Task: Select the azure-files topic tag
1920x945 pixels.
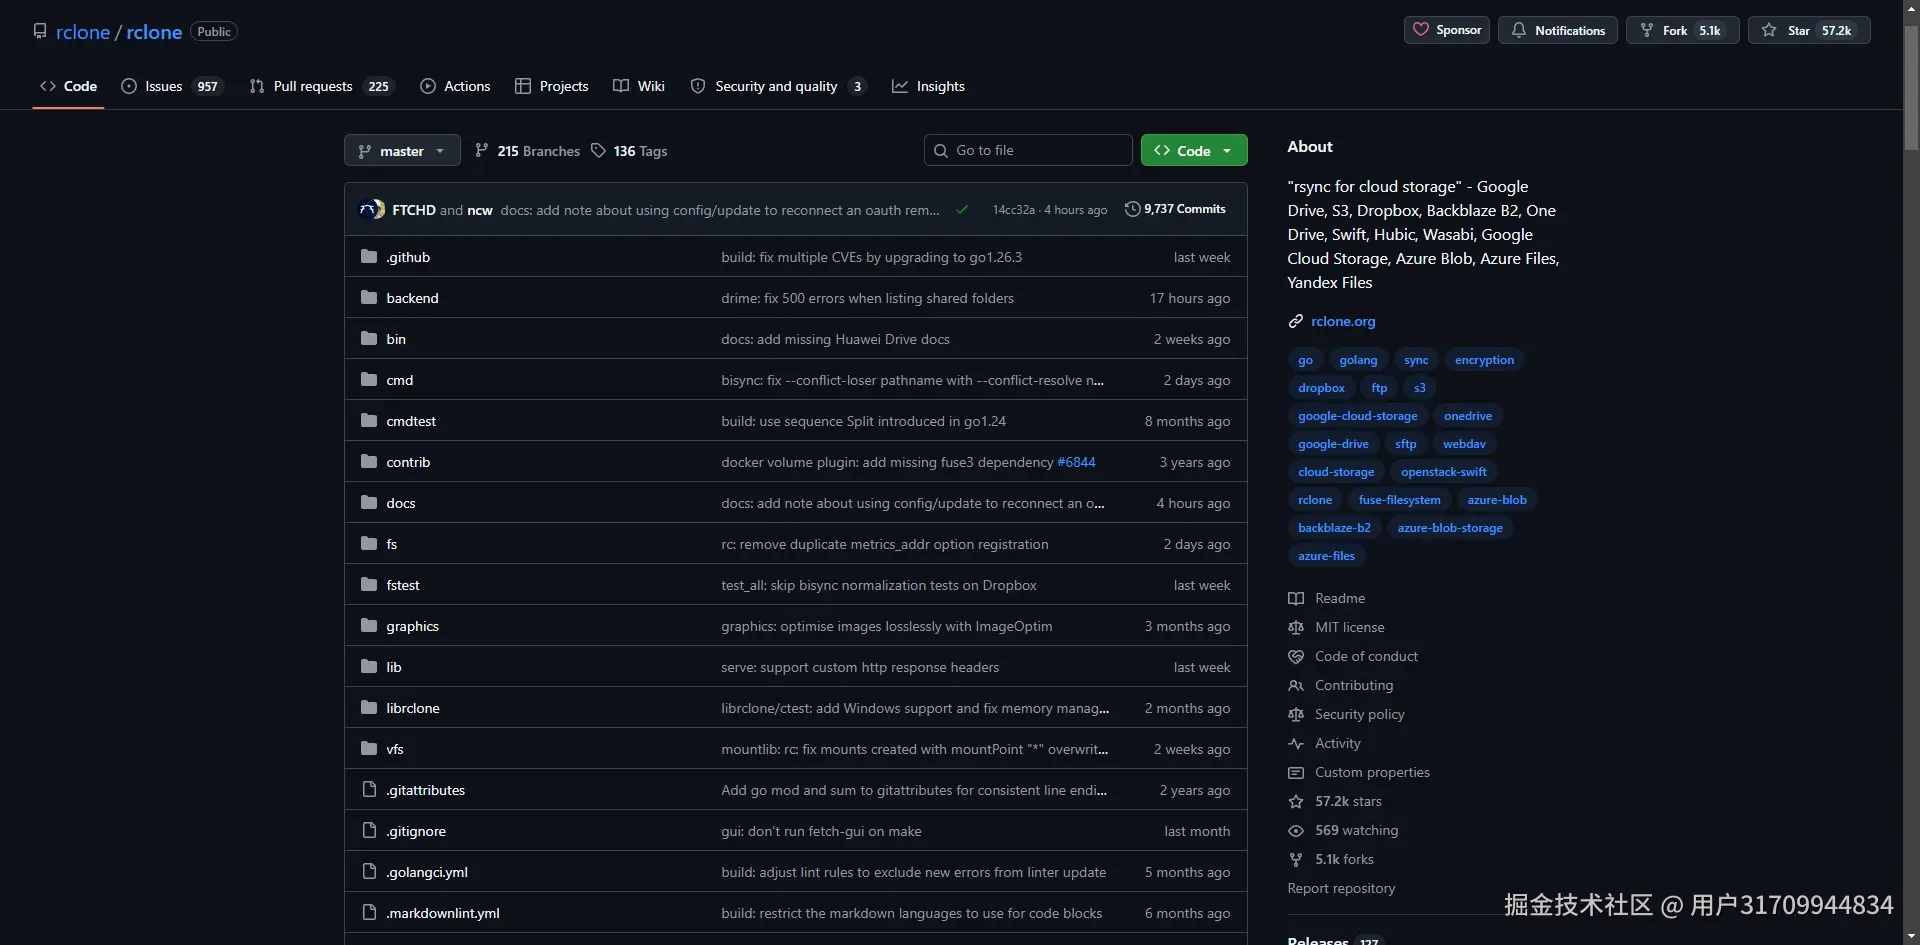Action: (x=1326, y=556)
